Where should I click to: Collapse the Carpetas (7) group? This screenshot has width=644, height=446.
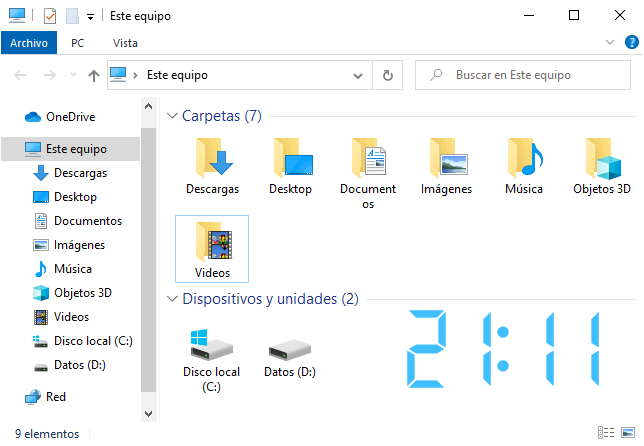coord(172,116)
